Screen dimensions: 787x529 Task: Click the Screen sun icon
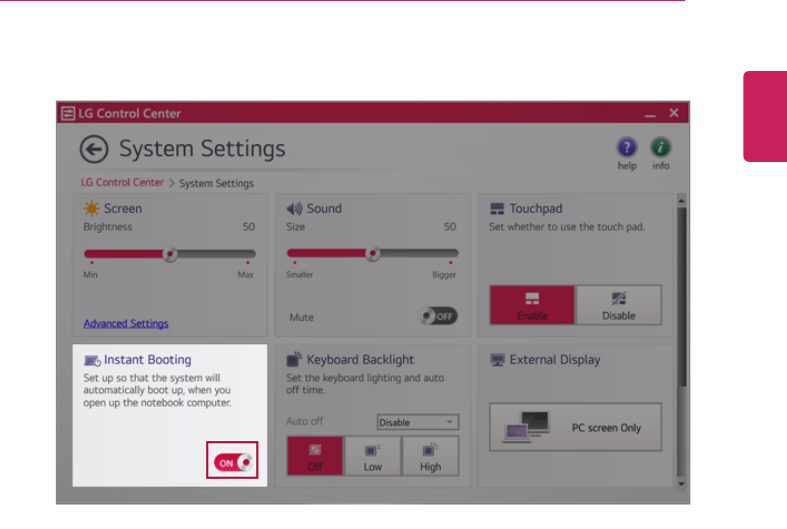click(91, 208)
